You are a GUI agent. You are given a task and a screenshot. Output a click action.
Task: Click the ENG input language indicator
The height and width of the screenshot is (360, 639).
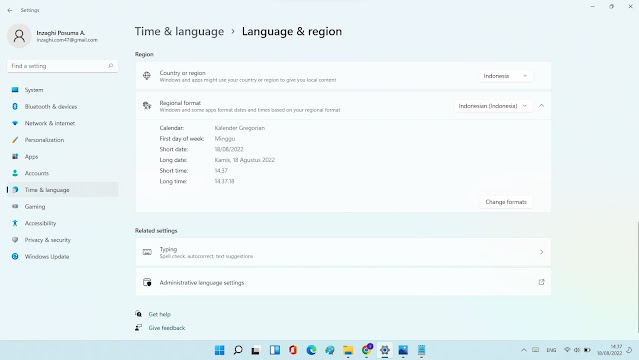(x=551, y=350)
